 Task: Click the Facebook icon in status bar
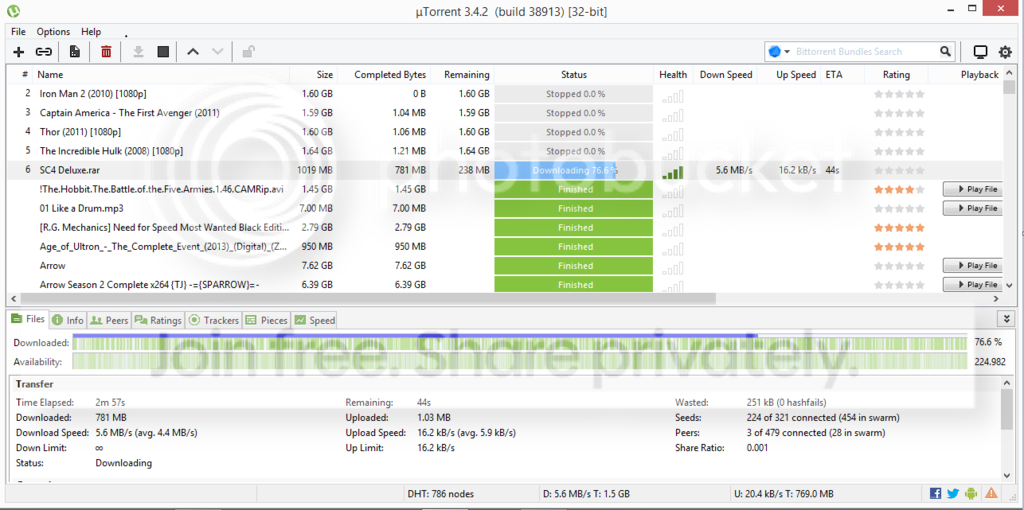[x=935, y=493]
